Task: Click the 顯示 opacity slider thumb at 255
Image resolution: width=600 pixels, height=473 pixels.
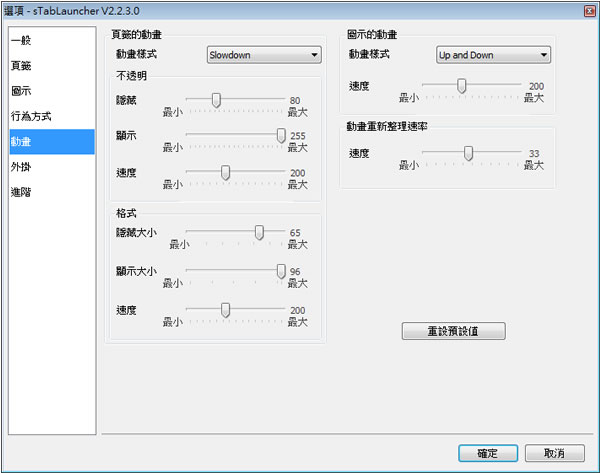Action: click(x=281, y=135)
